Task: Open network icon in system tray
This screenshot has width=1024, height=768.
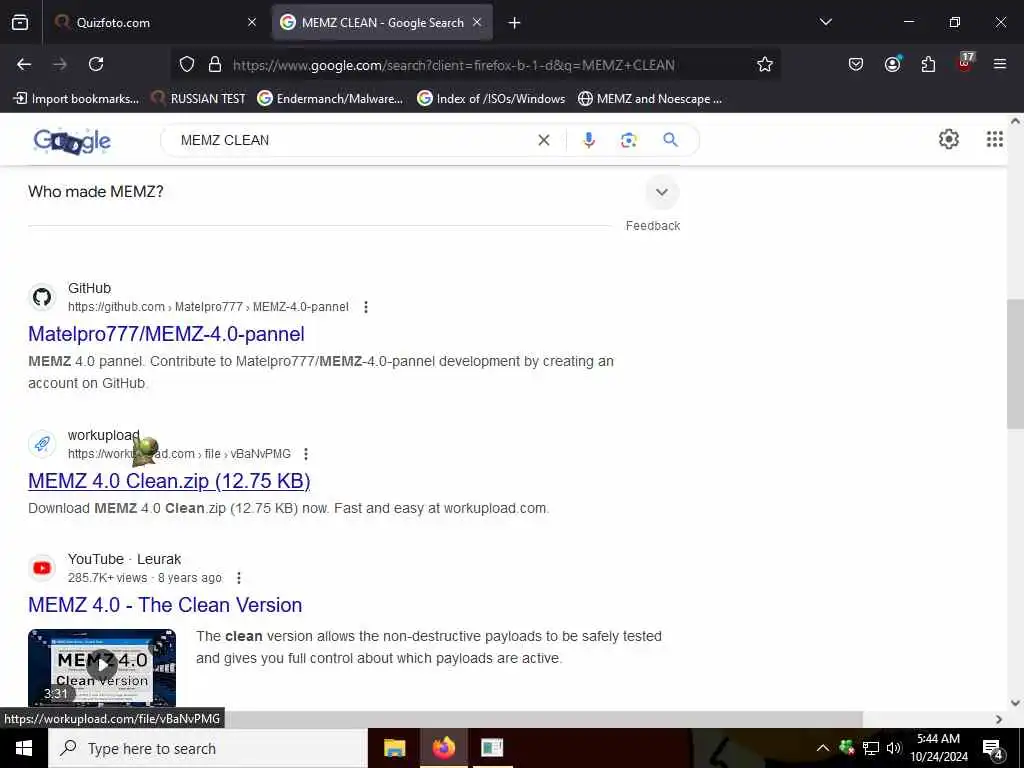Action: point(871,748)
